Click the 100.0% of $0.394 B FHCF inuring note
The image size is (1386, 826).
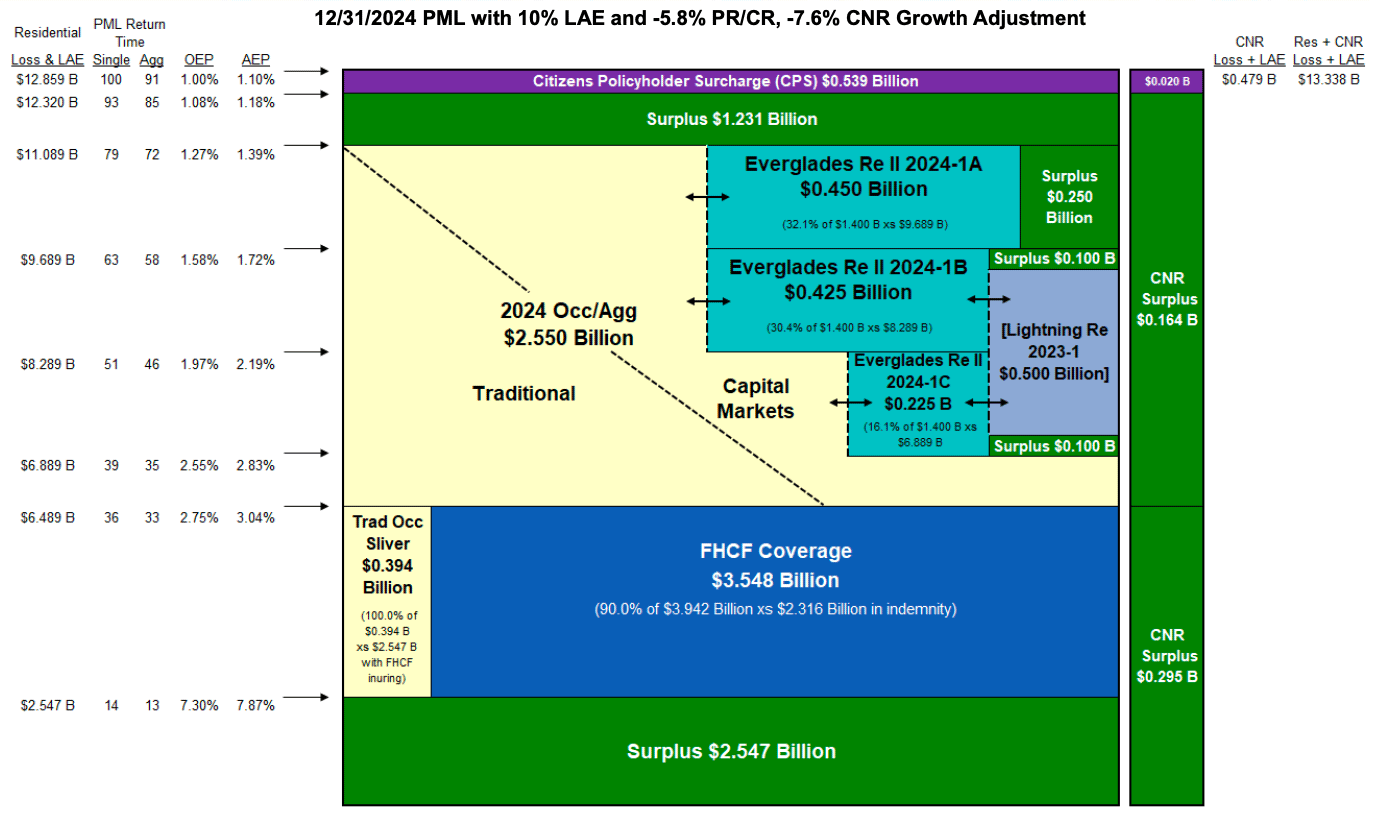[388, 647]
